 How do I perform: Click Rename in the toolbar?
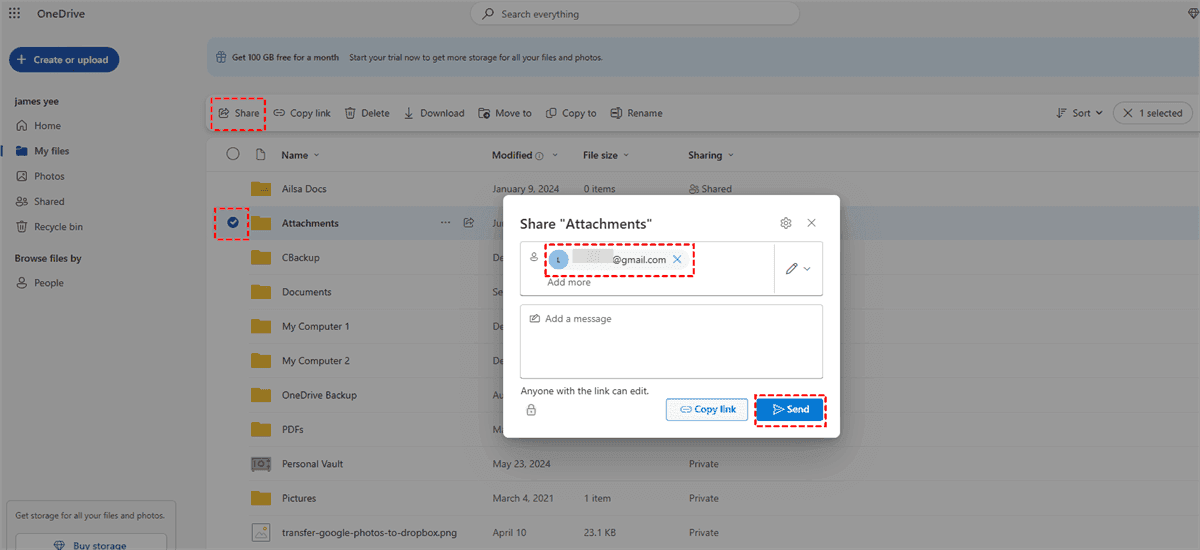pos(636,113)
